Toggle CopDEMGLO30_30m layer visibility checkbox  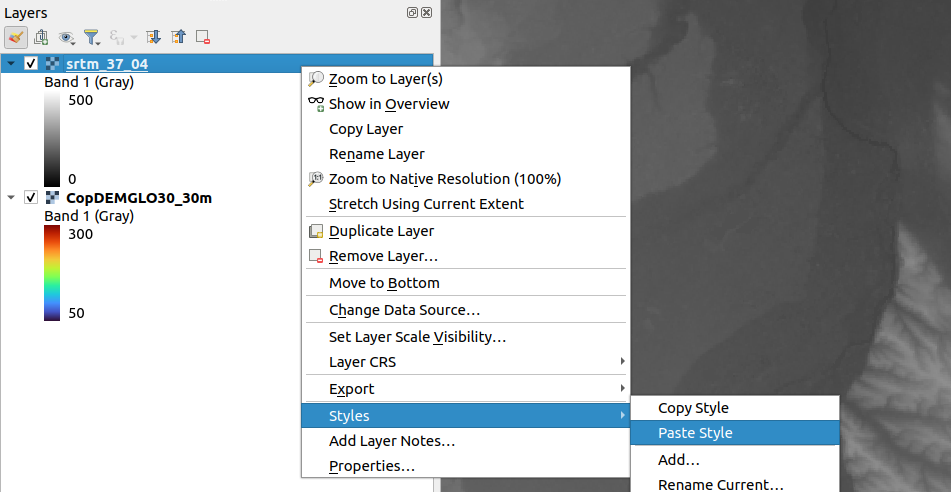[31, 198]
